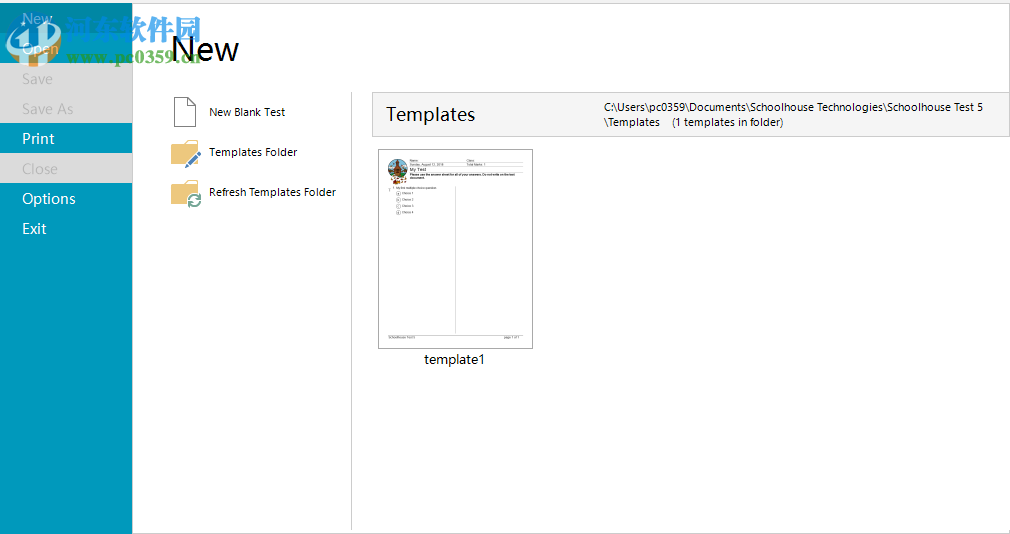This screenshot has width=1010, height=534.
Task: Click Close in the sidebar menu
Action: pos(66,168)
